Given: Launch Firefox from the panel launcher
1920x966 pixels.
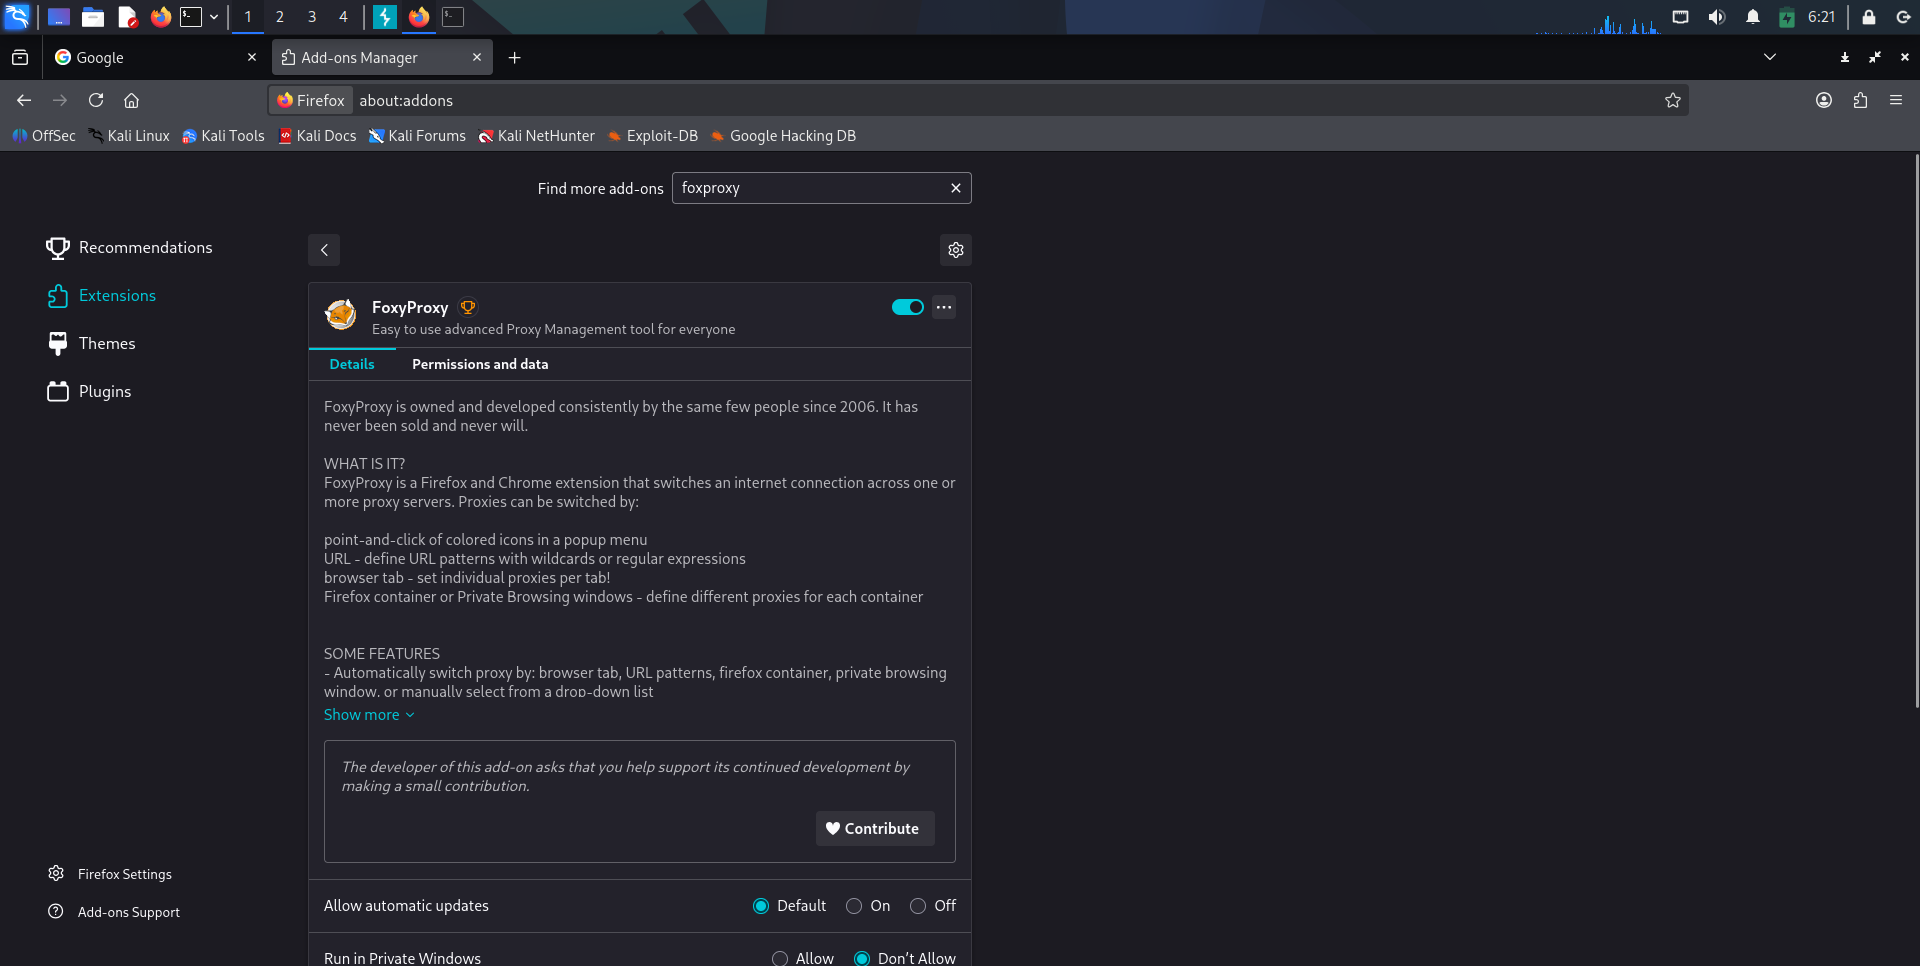Looking at the screenshot, I should [160, 17].
